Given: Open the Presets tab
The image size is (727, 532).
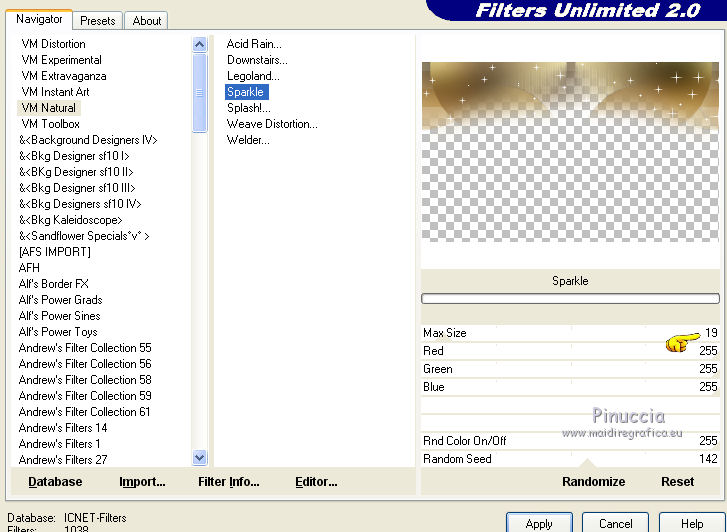Looking at the screenshot, I should click(x=97, y=21).
